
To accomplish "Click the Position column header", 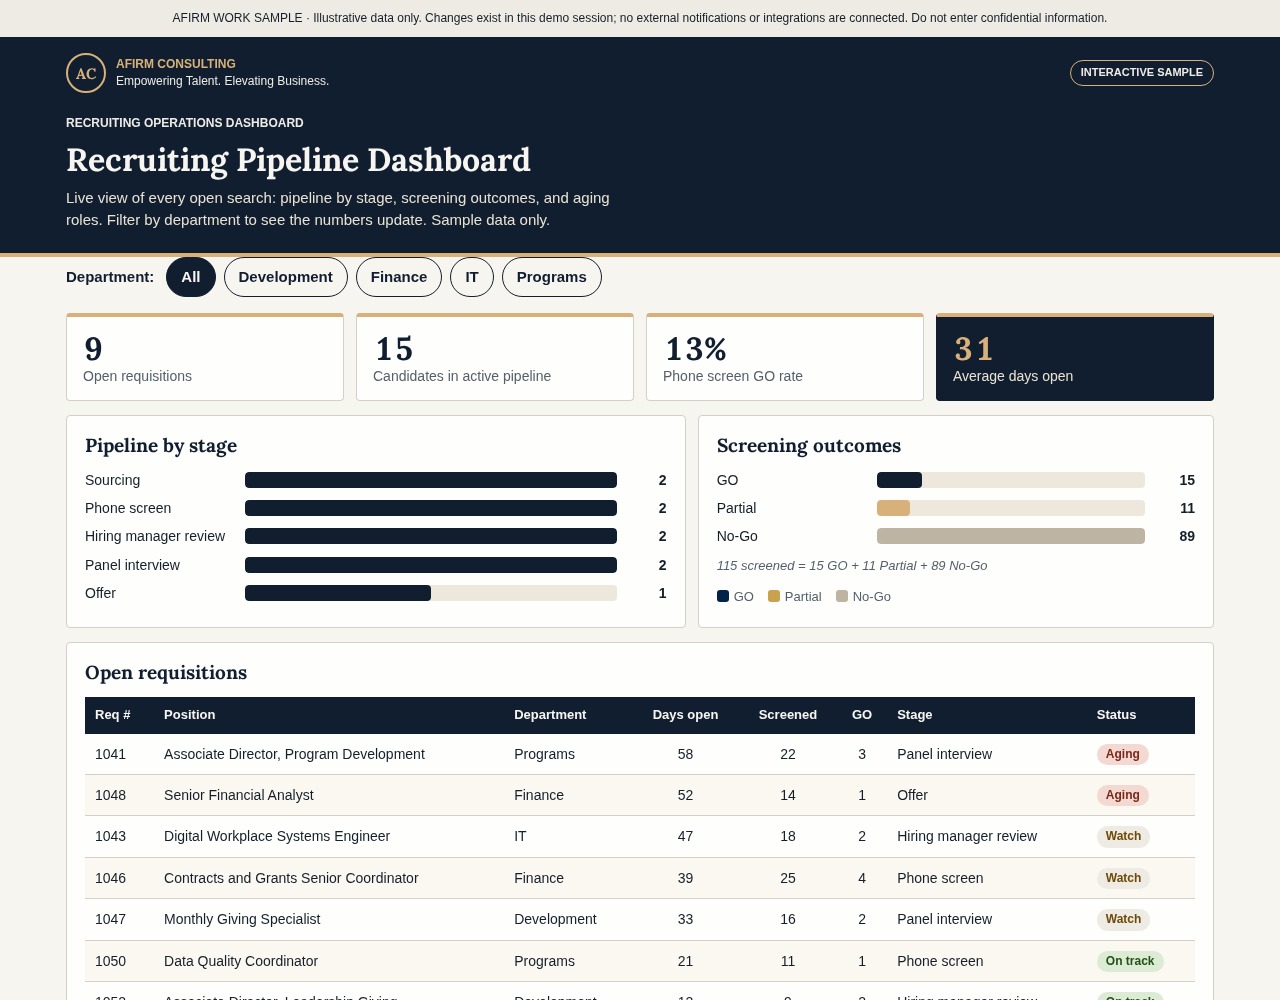I will [x=190, y=715].
